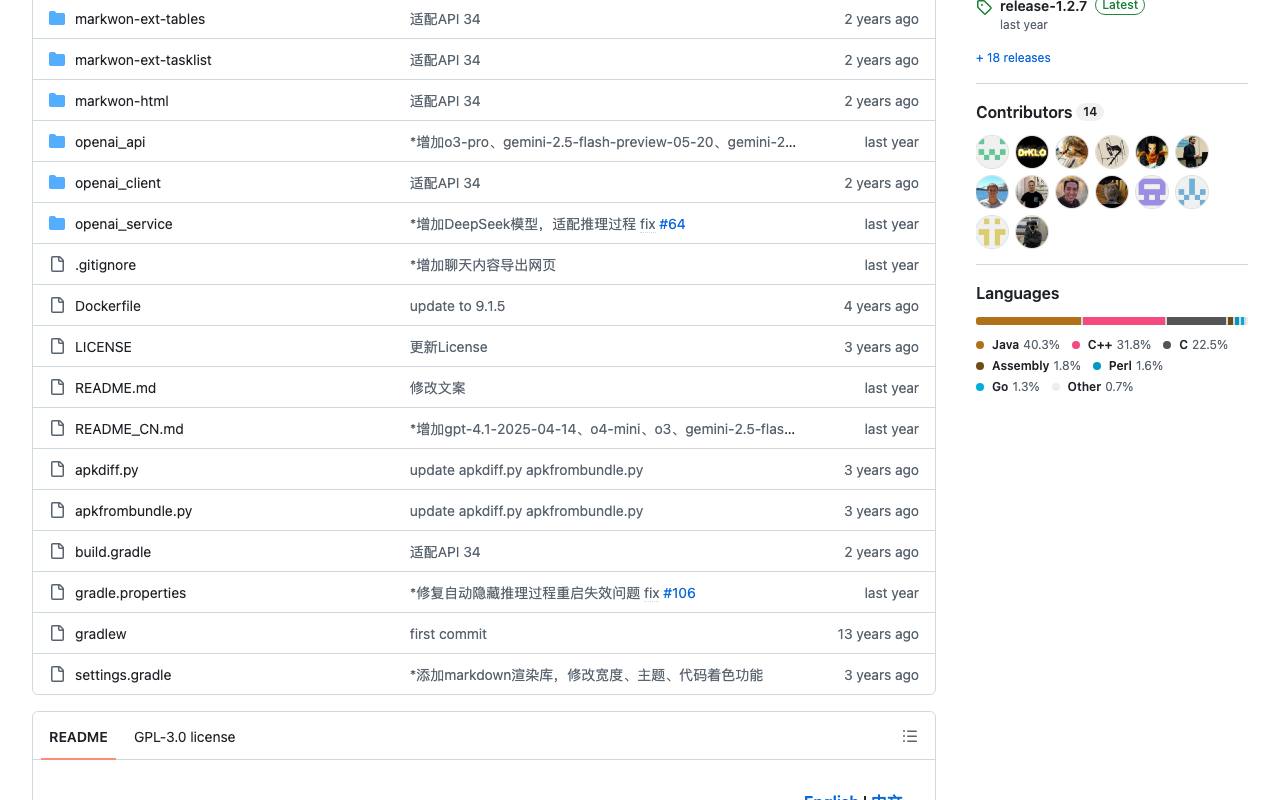
Task: Open the openai_service folder
Action: click(124, 224)
